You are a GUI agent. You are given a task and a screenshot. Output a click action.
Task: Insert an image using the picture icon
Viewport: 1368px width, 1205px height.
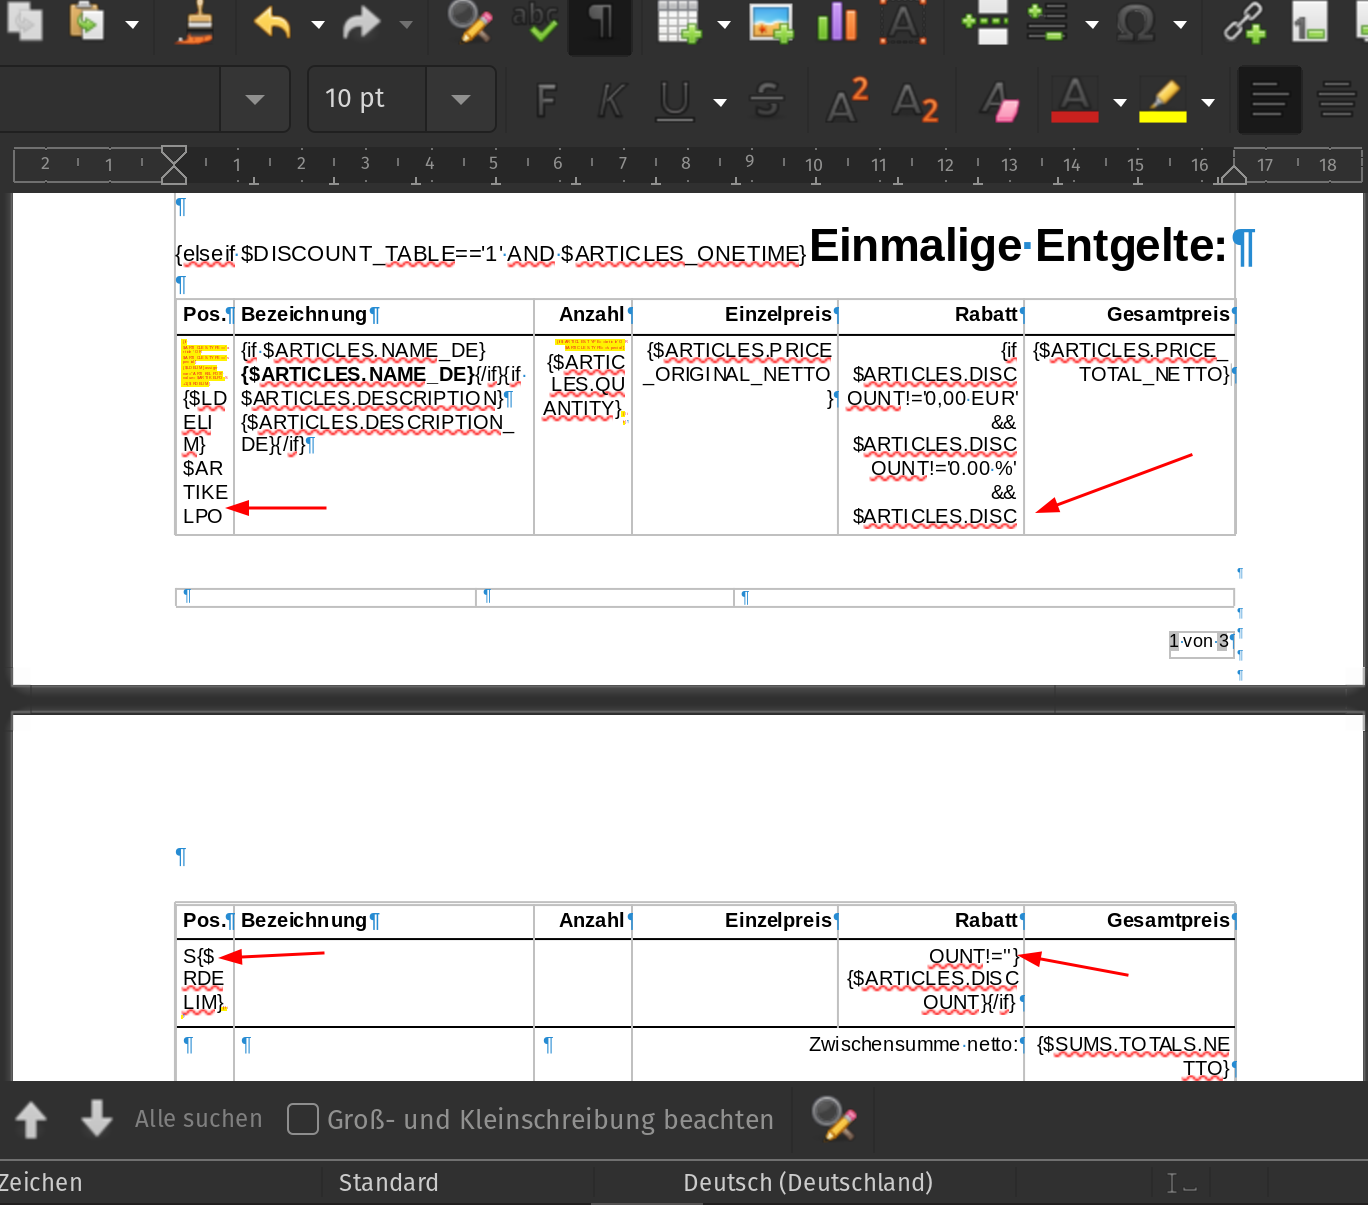point(771,23)
